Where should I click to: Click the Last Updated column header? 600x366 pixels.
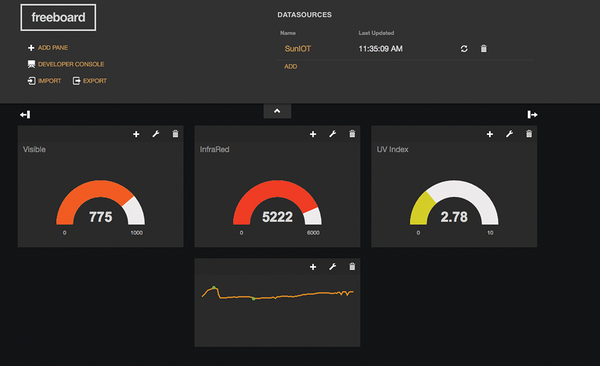pos(376,33)
